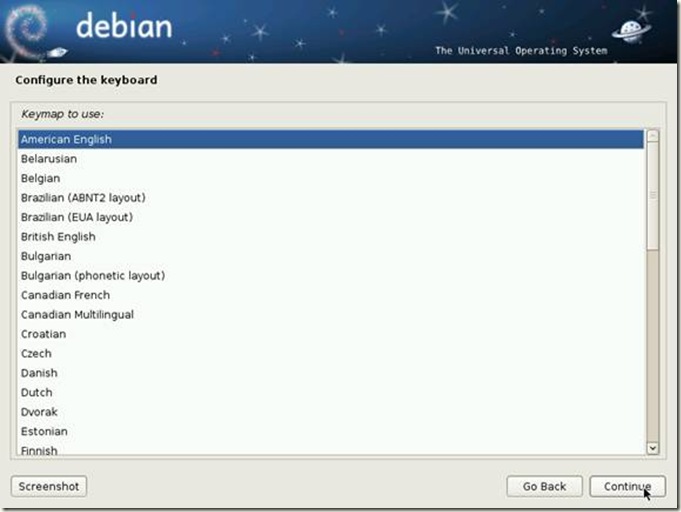Select Belgian keymap

(x=331, y=178)
